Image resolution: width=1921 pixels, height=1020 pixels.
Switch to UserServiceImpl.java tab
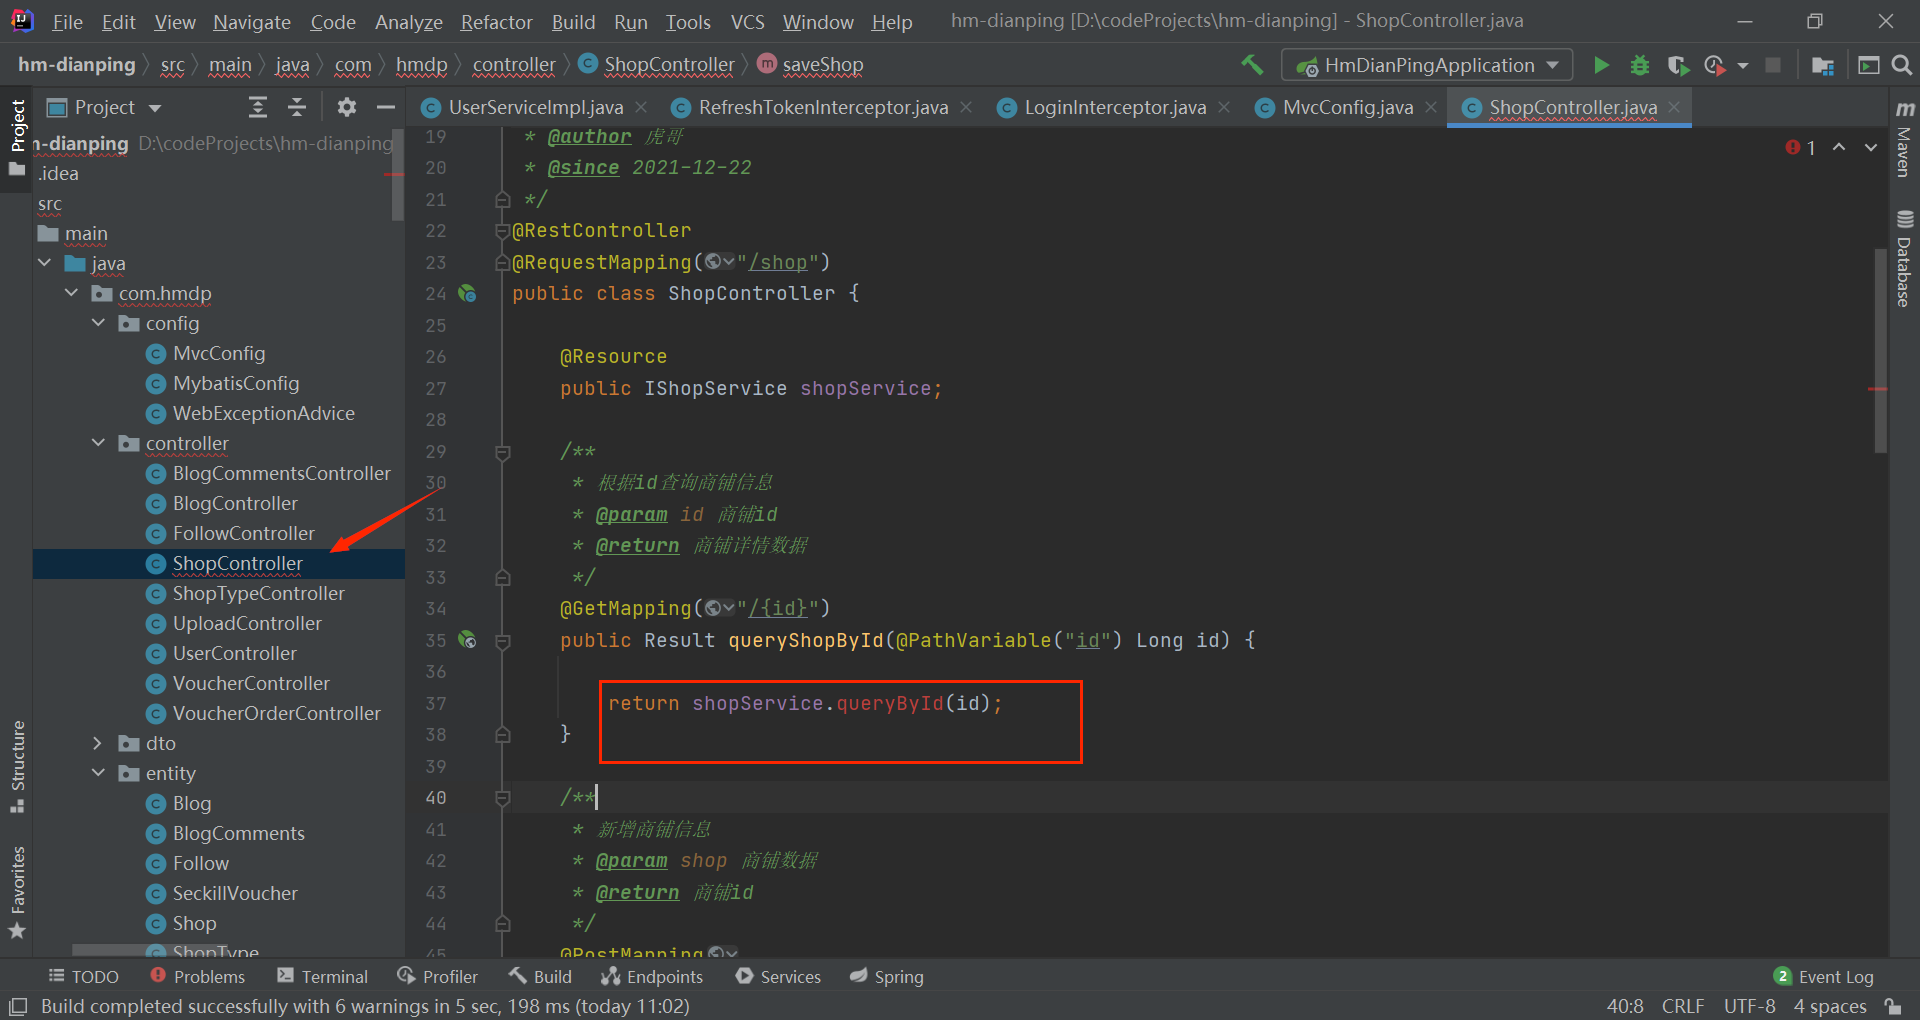tap(535, 107)
